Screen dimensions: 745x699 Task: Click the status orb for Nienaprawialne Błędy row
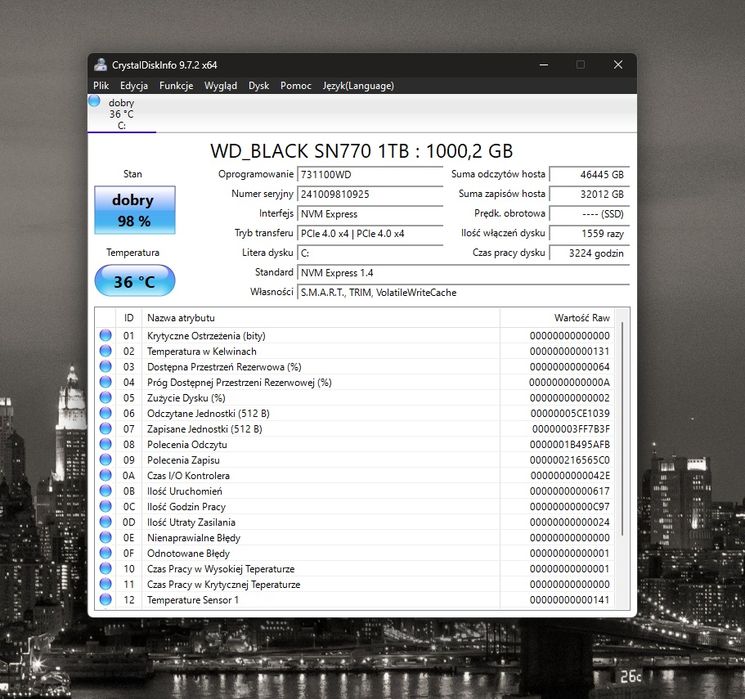coord(105,537)
